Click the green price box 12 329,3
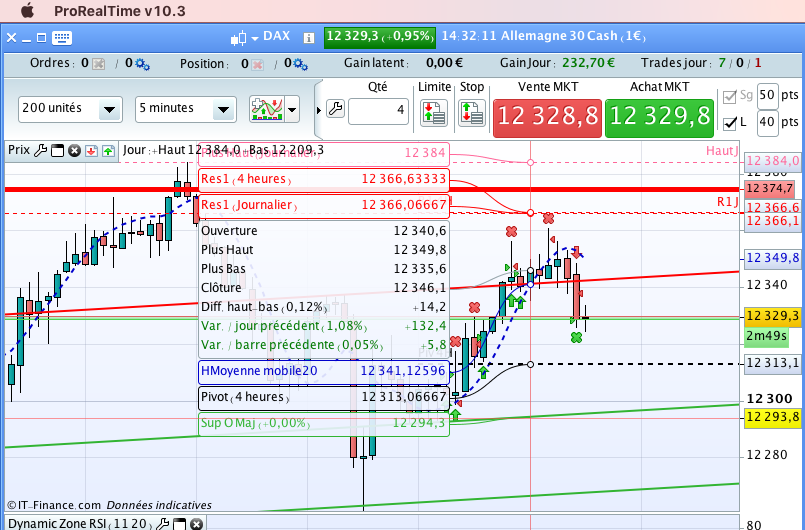 coord(380,37)
